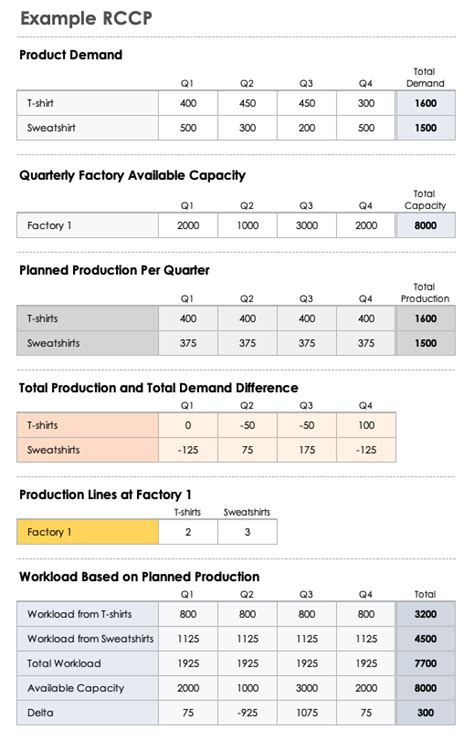Select T-shirts Q4 difference cell showing 100
474x750 pixels.
click(x=366, y=425)
